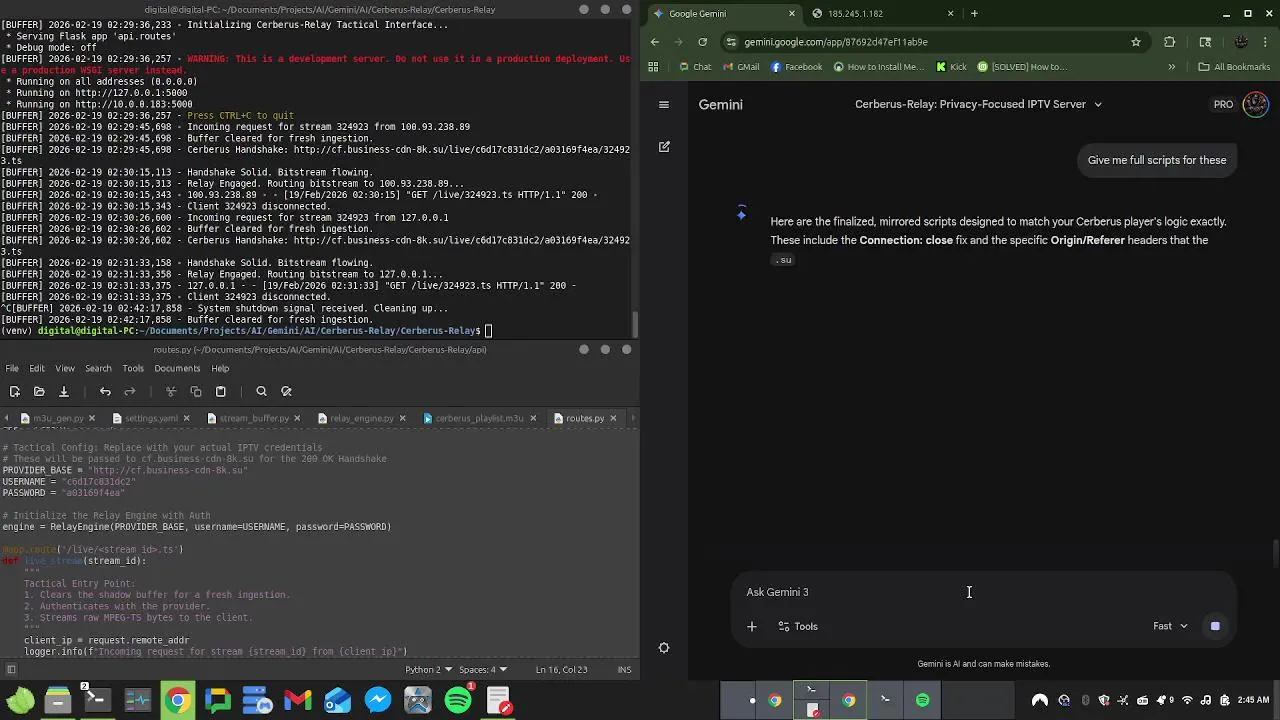Screen dimensions: 1280x720
Task: Open Wi-Fi network tray icon
Action: click(1187, 700)
